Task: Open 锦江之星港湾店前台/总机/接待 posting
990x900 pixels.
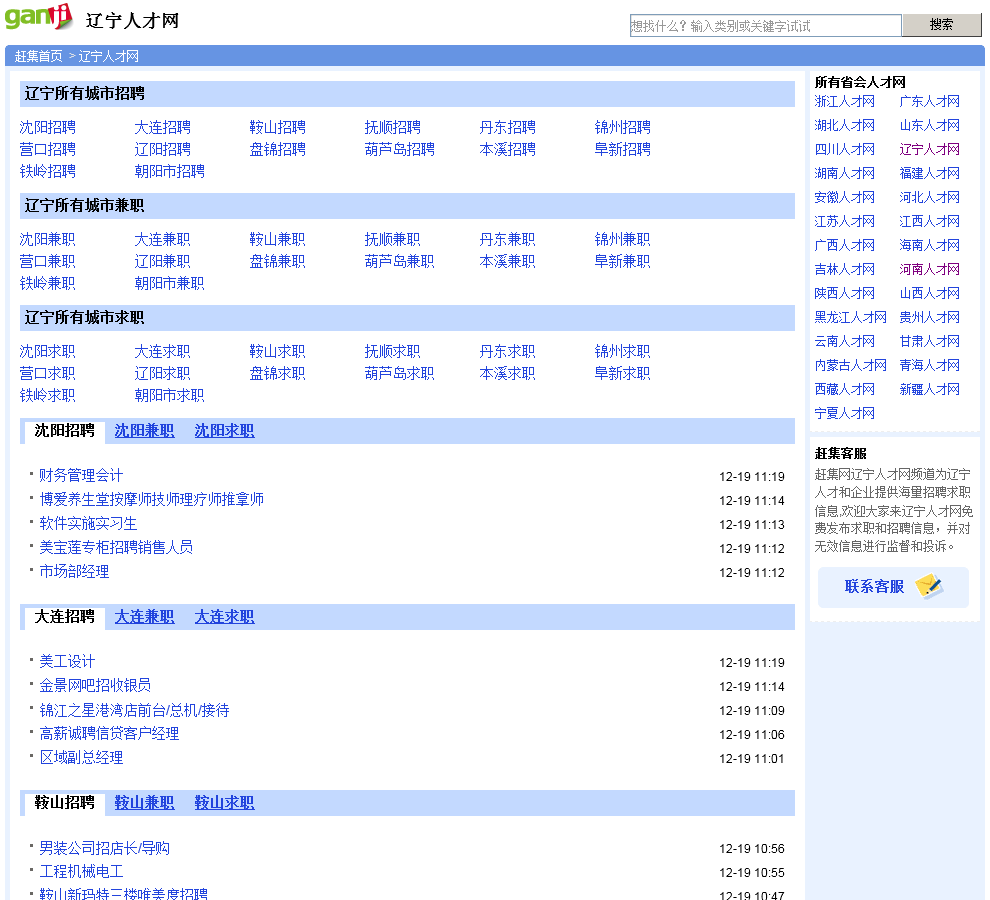Action: (x=134, y=711)
